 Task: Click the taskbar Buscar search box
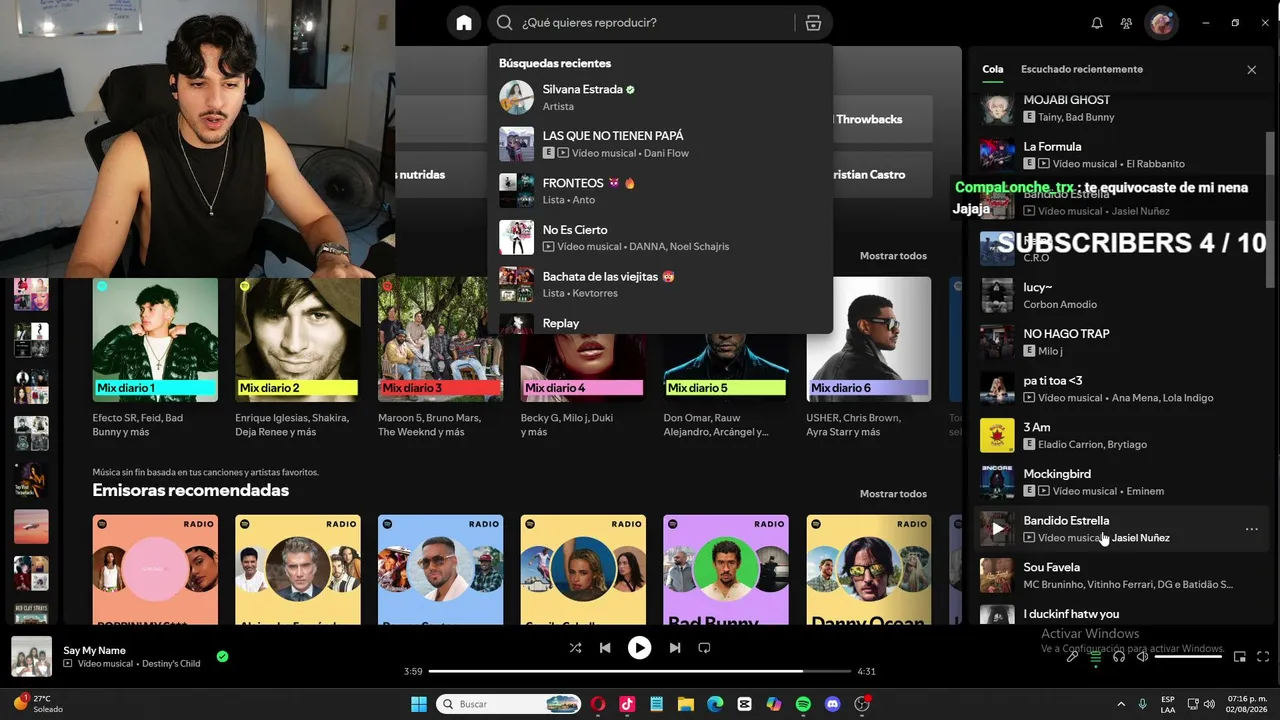509,704
